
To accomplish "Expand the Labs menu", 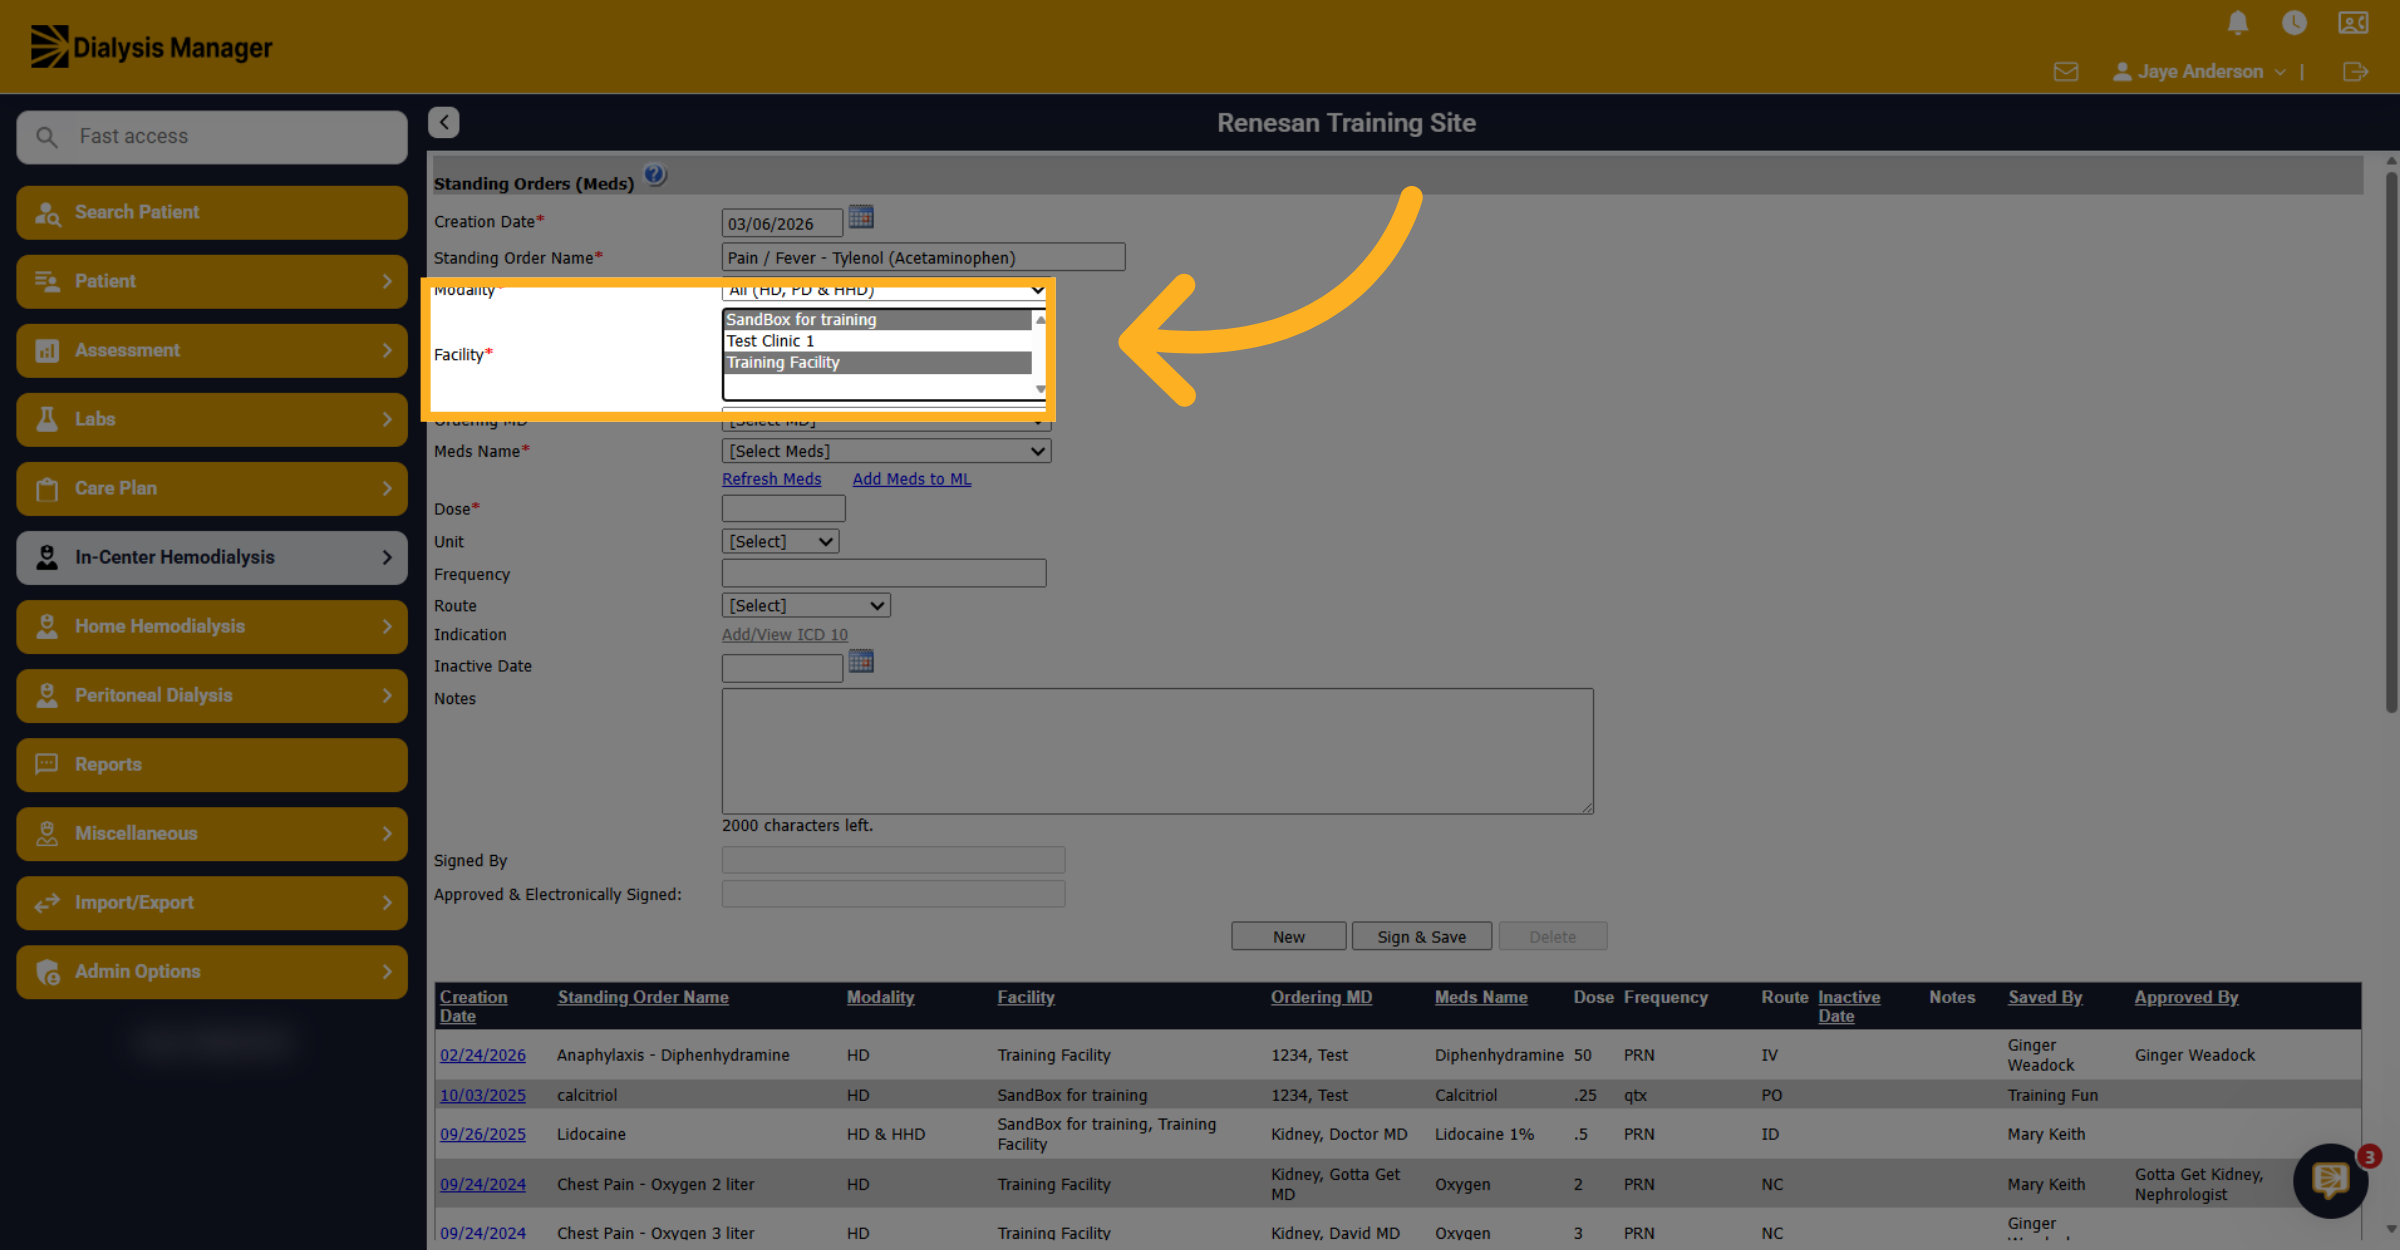I will point(212,419).
